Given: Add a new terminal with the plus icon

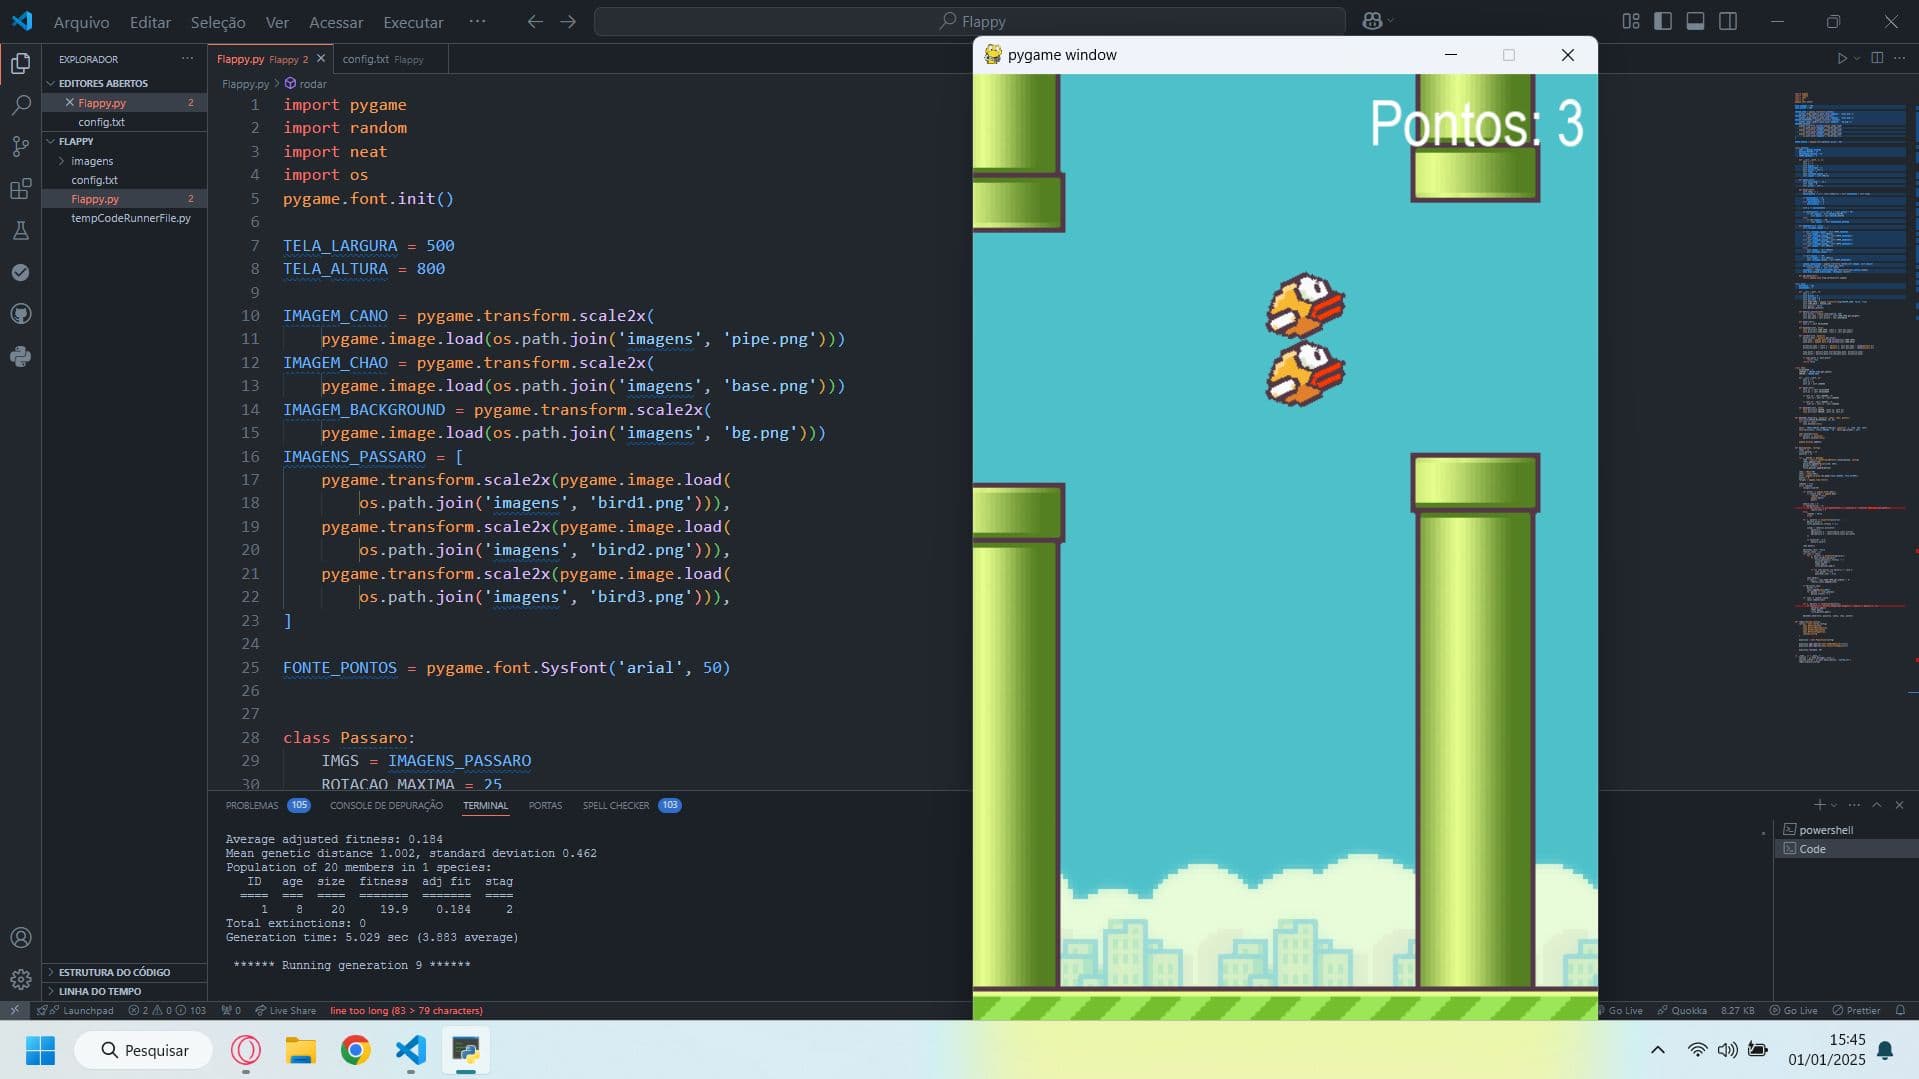Looking at the screenshot, I should (x=1819, y=805).
